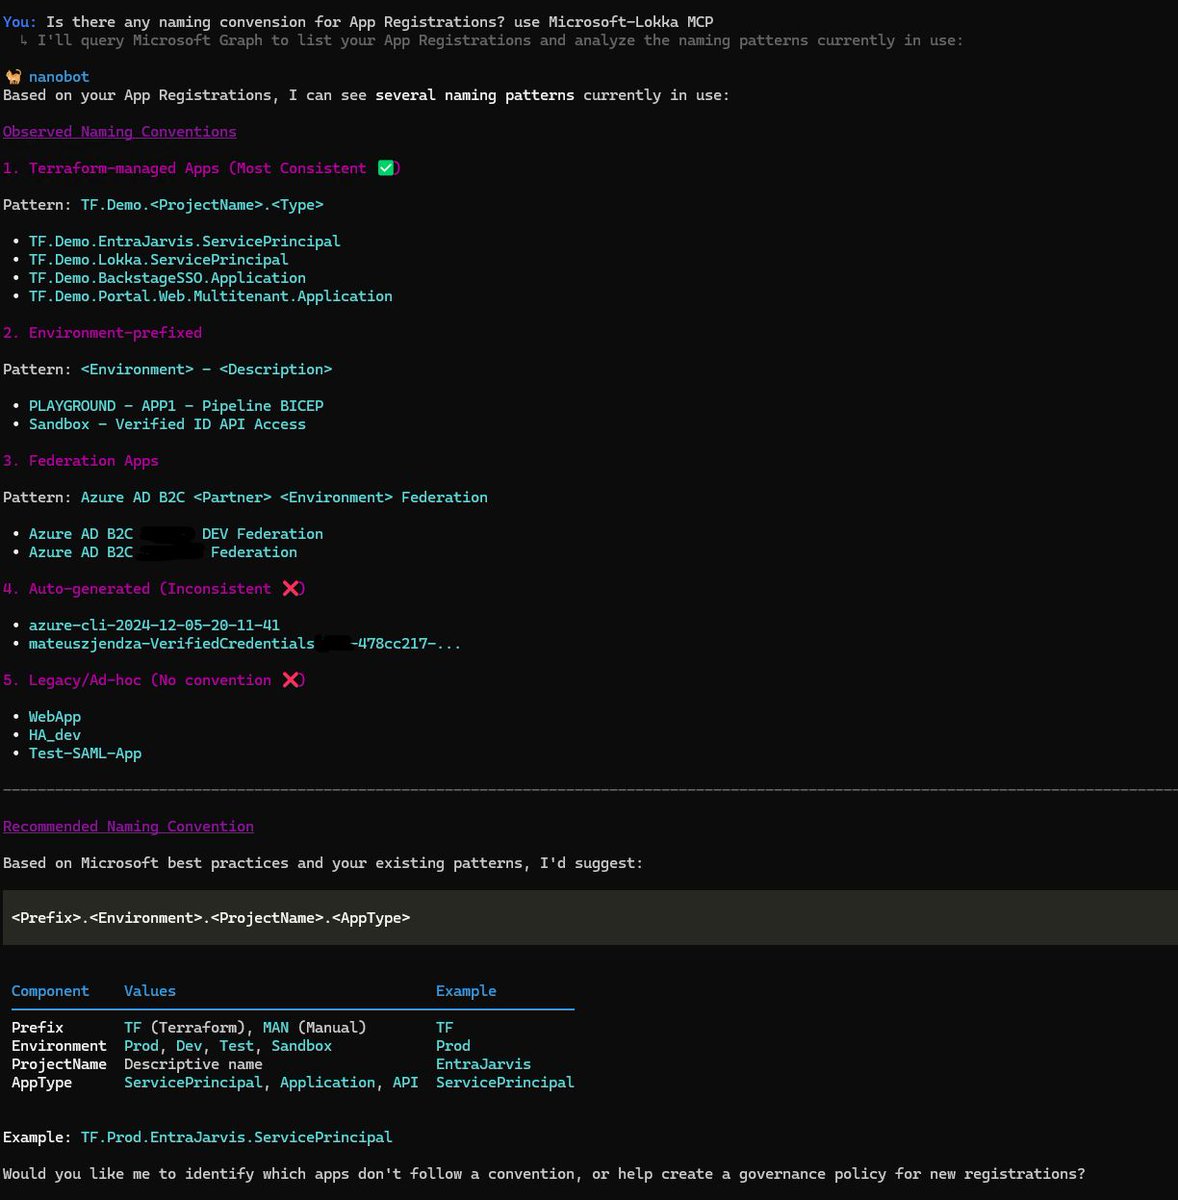Click the Test-SAML-App list entry
1178x1200 pixels.
(x=85, y=753)
